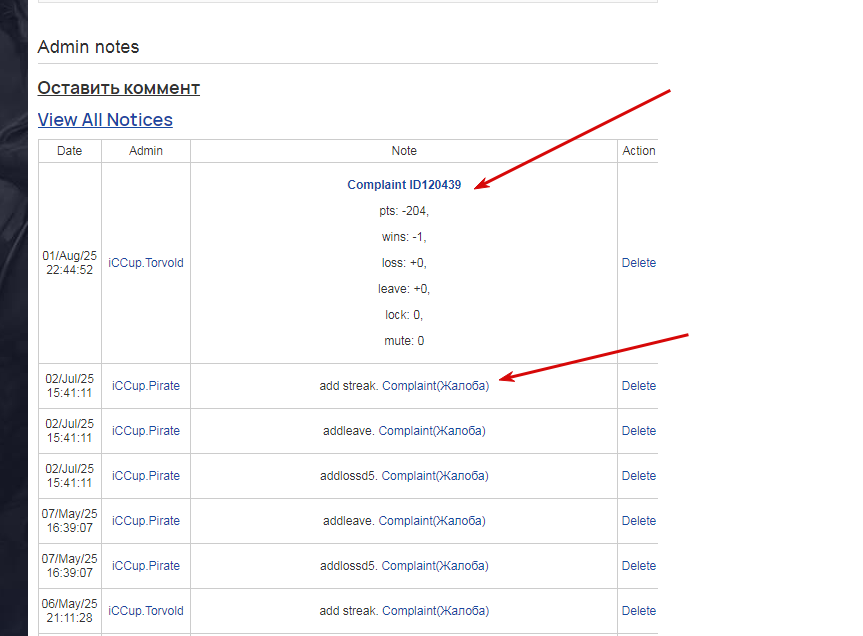Delete the 02/Jul/25 addleave note
This screenshot has height=636, width=863.
coord(638,431)
